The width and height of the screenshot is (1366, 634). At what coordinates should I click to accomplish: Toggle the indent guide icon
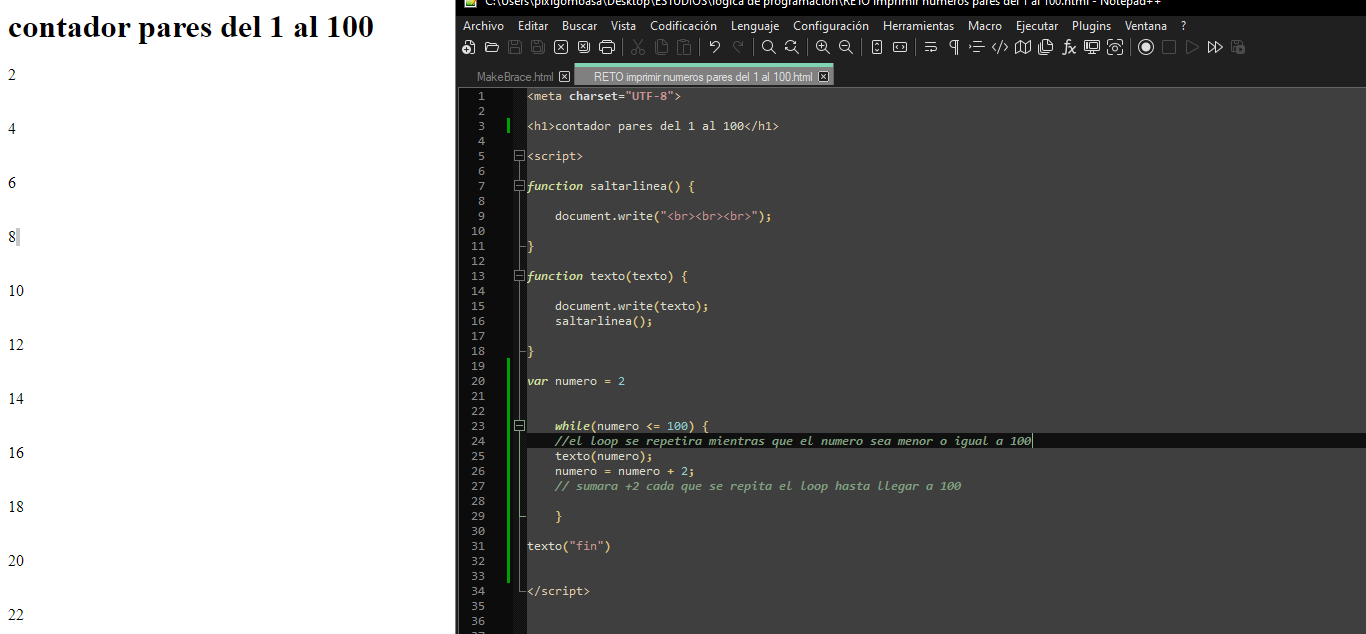coord(977,47)
